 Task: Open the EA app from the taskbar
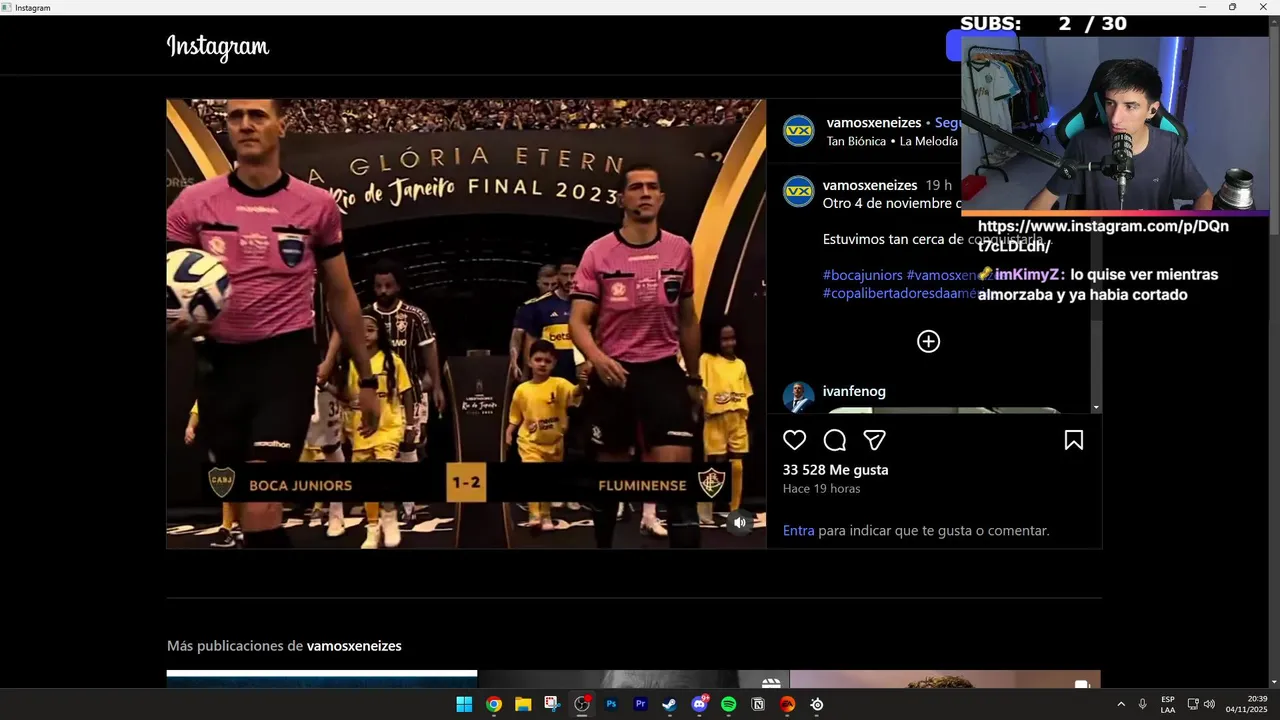(787, 704)
